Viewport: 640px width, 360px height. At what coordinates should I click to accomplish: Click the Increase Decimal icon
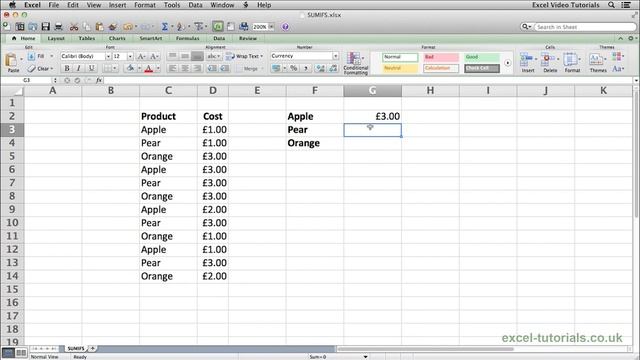tap(320, 69)
